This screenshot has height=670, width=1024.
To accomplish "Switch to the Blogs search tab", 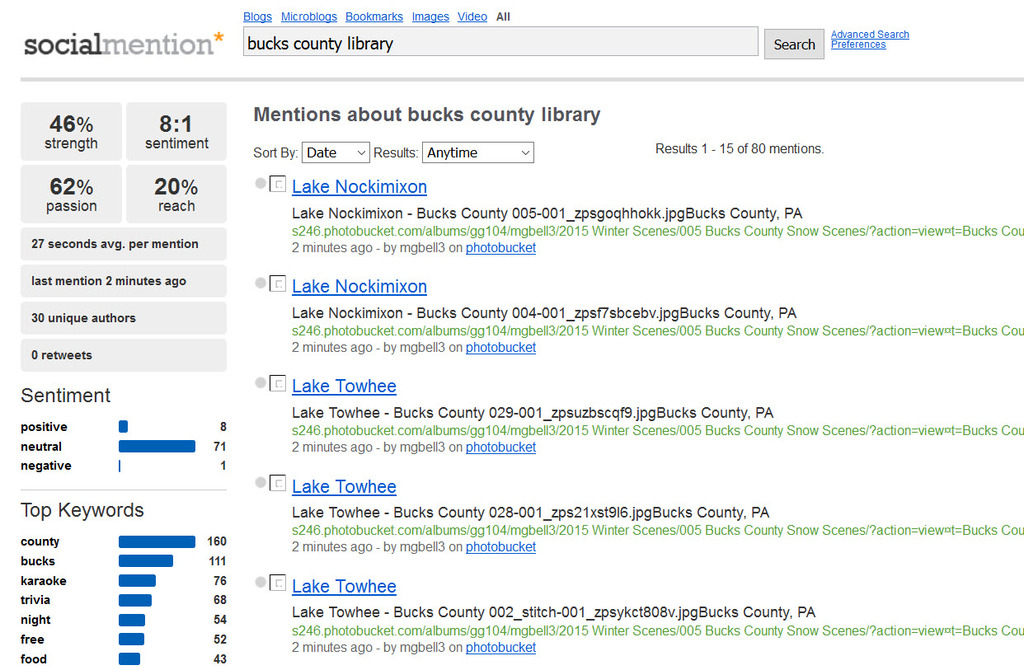I will [257, 17].
